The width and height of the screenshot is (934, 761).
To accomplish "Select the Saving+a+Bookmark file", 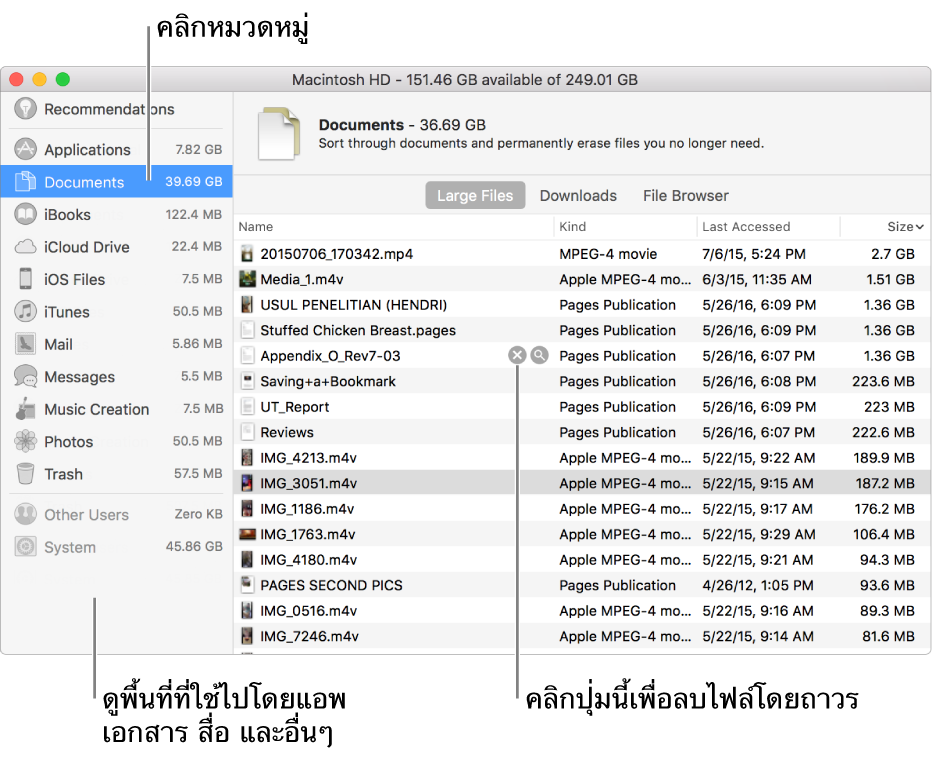I will tap(328, 381).
